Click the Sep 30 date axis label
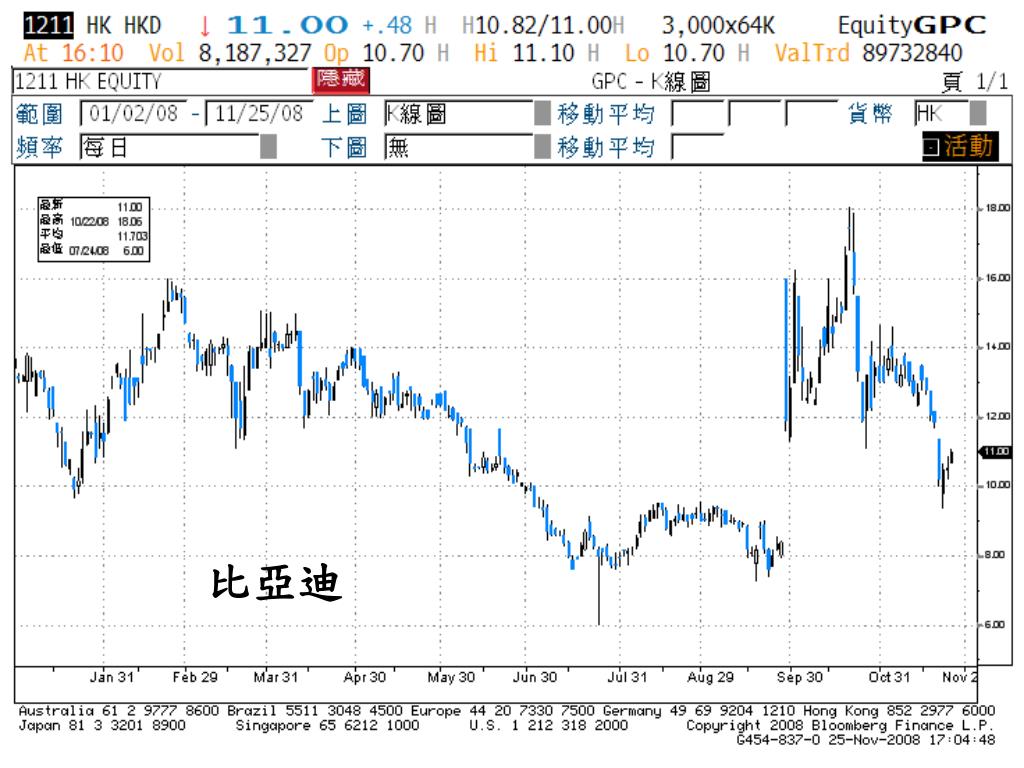This screenshot has width=1024, height=768. (x=799, y=677)
